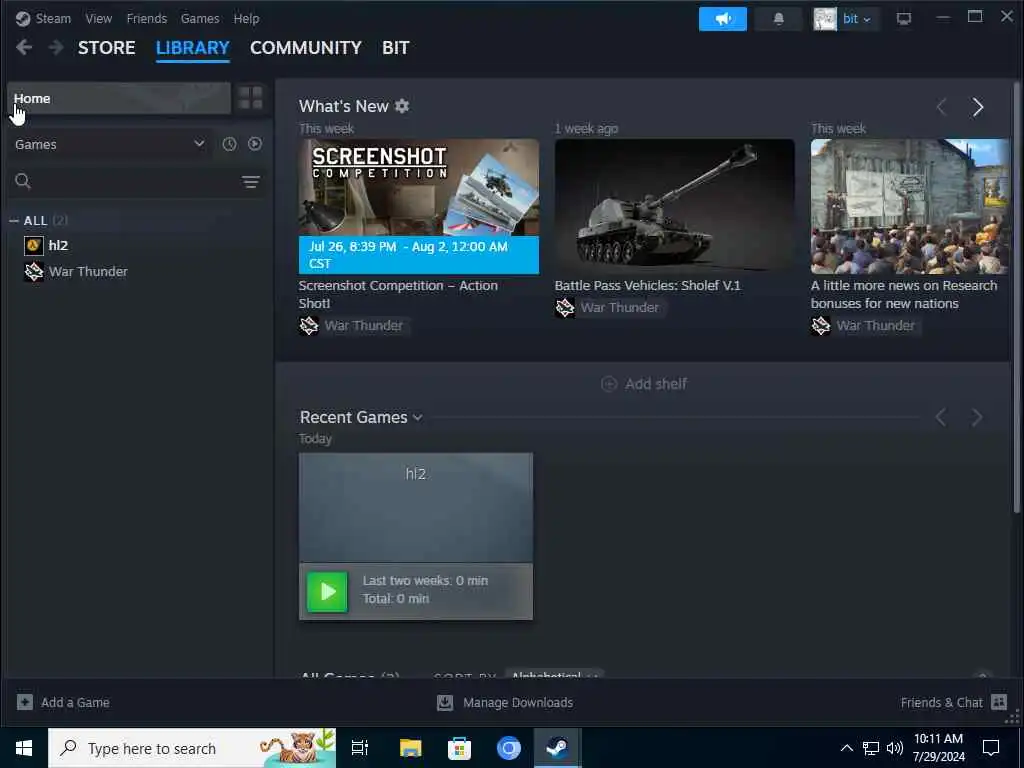The height and width of the screenshot is (768, 1024).
Task: Click the hl2 game icon in sidebar
Action: click(33, 246)
